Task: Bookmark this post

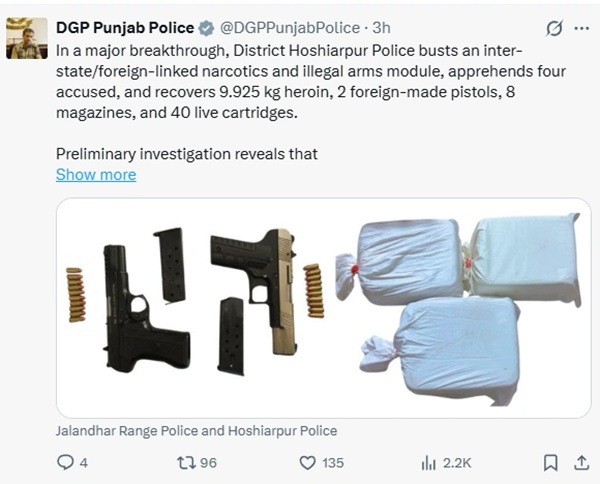Action: click(x=550, y=463)
